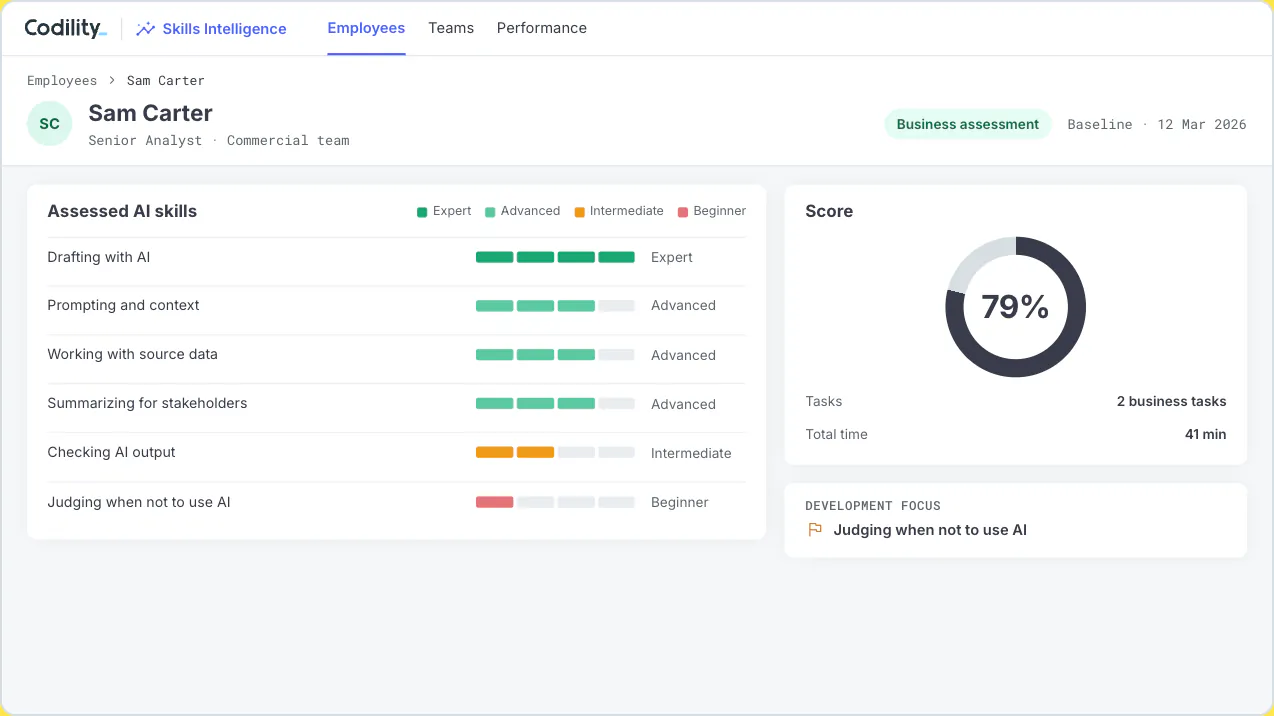Viewport: 1274px width, 716px height.
Task: Click the Advanced legend swatch
Action: pyautogui.click(x=490, y=212)
